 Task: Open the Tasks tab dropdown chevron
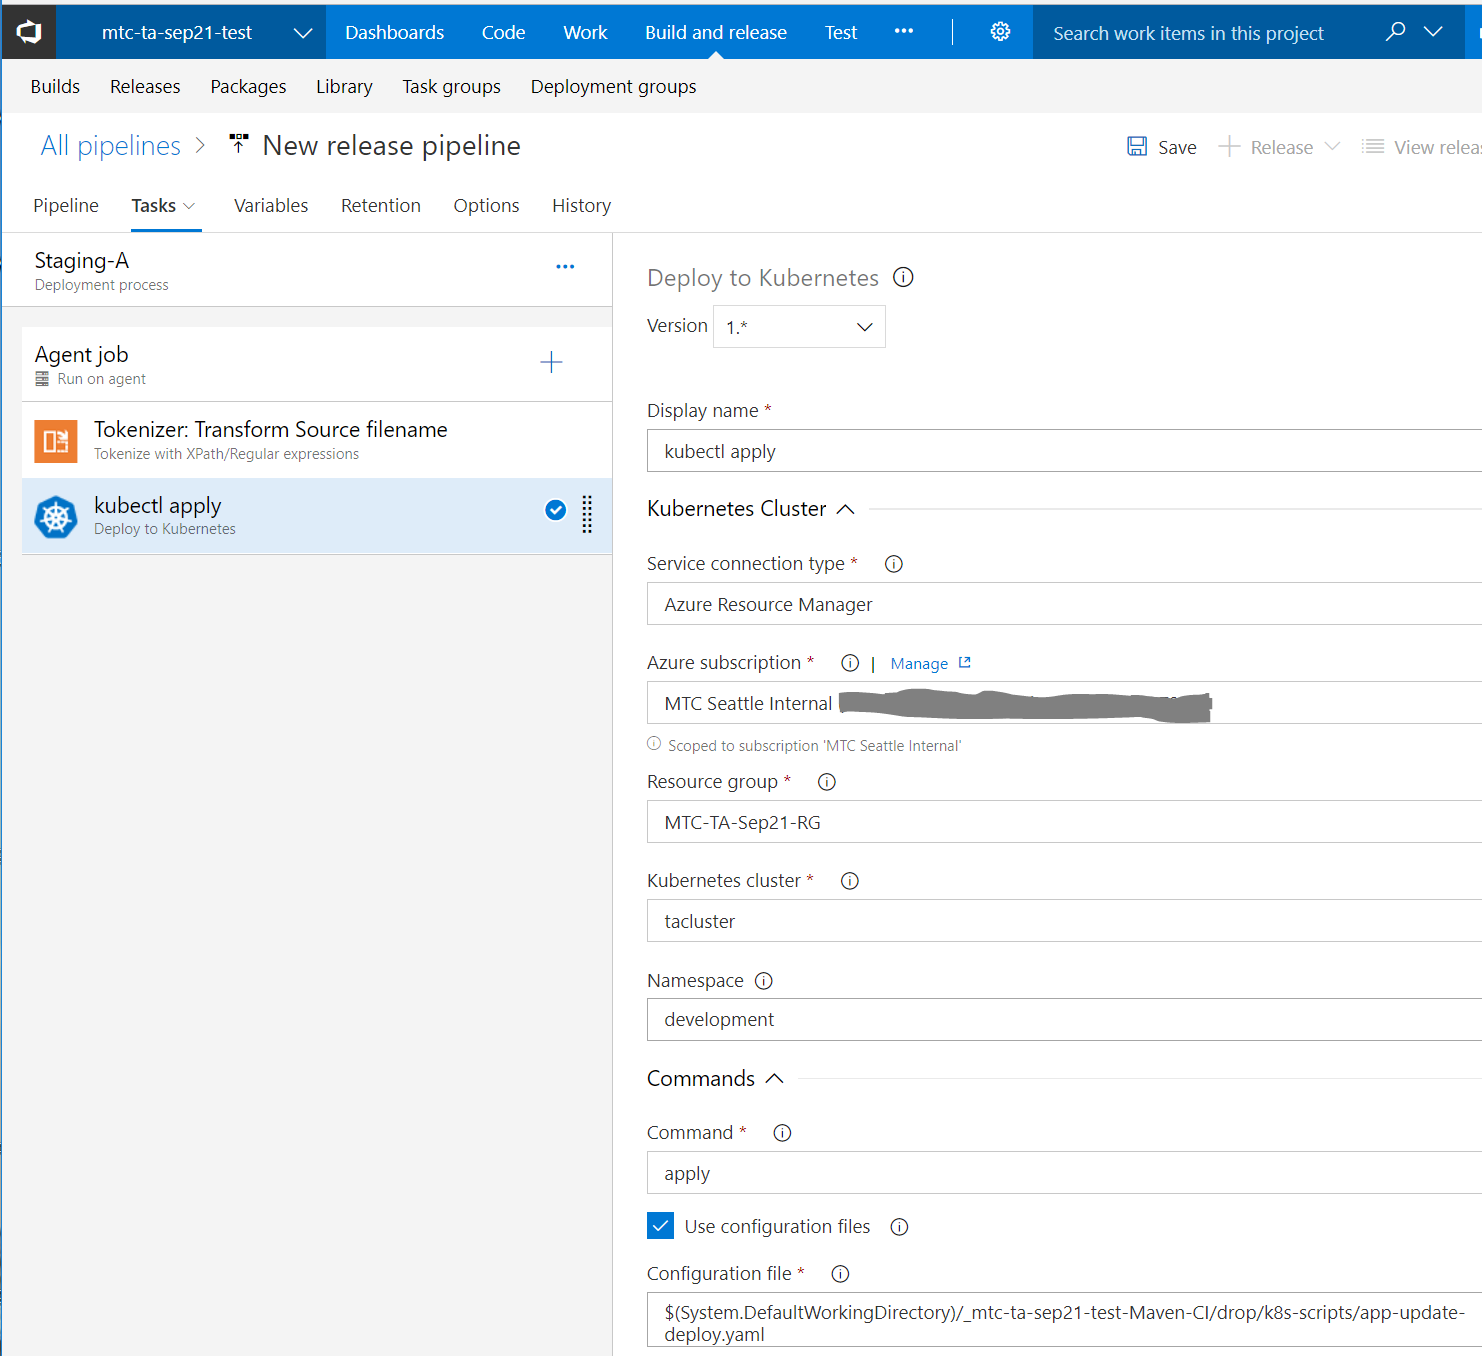189,206
